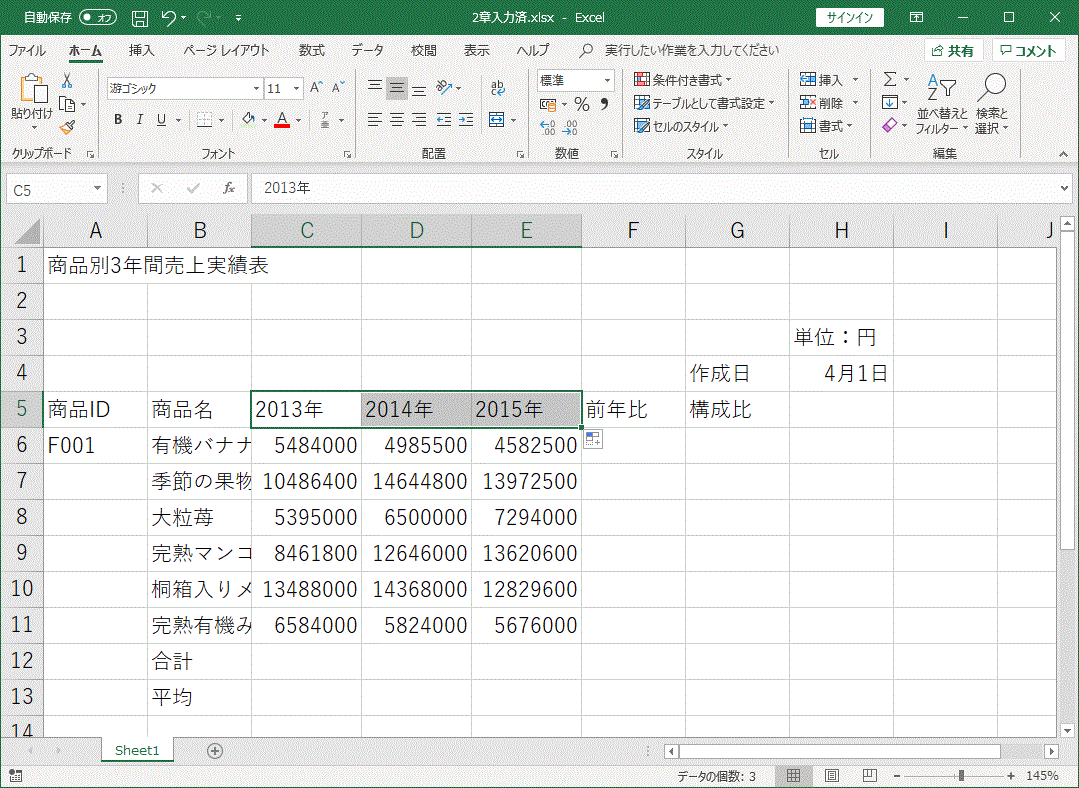1079x788 pixels.
Task: Click the サインイン sign-in button
Action: pyautogui.click(x=850, y=18)
